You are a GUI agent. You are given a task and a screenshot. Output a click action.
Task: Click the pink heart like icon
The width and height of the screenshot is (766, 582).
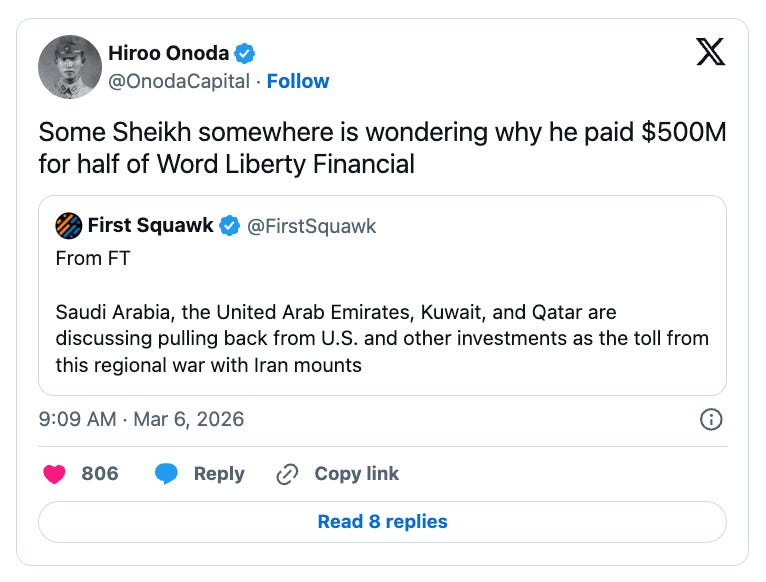54,473
